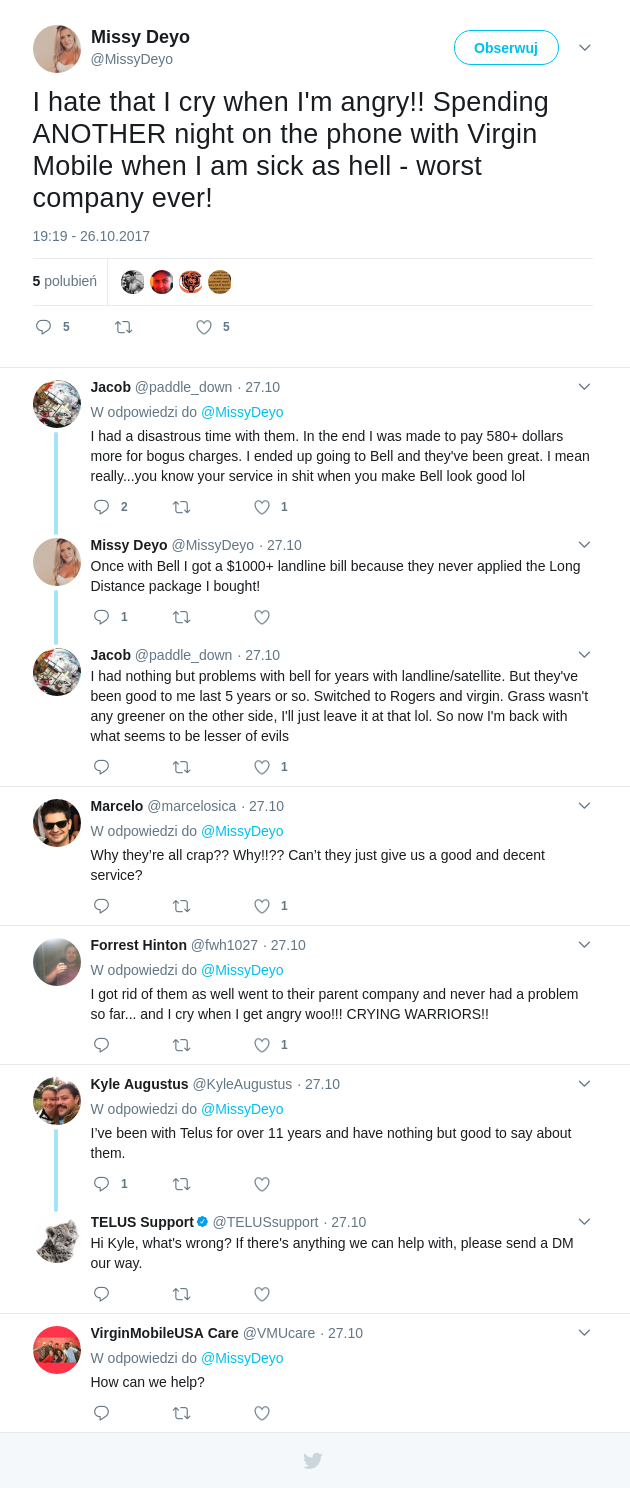Viewport: 630px width, 1488px height.
Task: Retweet Missy Deyo's main tweet
Action: tap(123, 327)
